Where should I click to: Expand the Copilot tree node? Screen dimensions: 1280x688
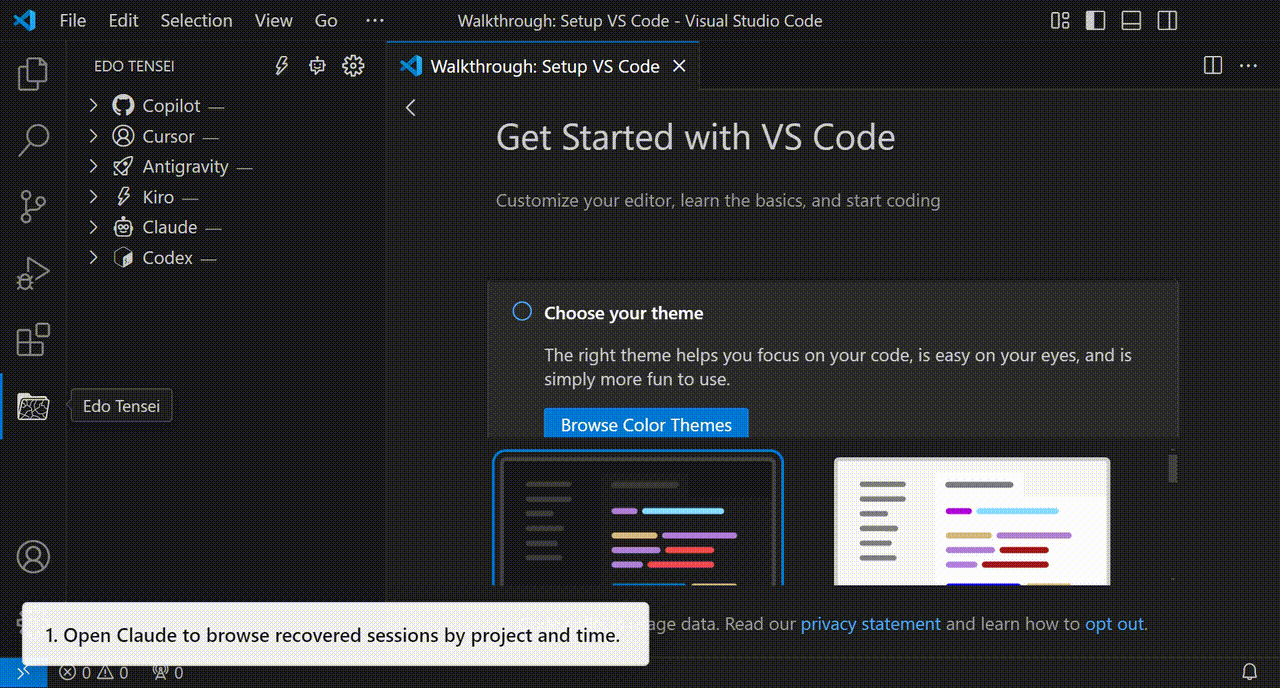point(93,106)
